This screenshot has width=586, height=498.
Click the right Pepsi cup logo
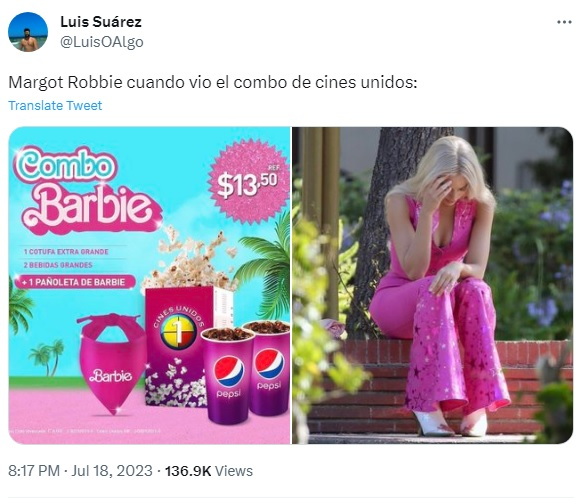point(269,364)
